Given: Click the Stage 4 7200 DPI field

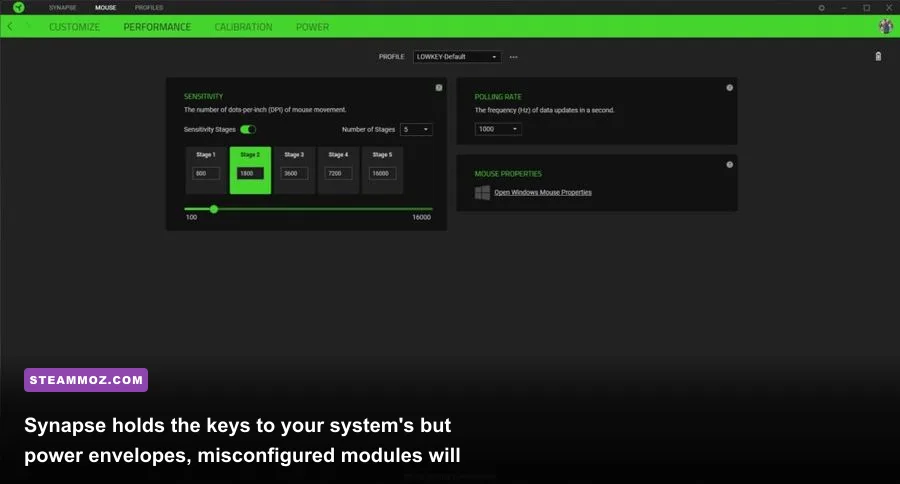Looking at the screenshot, I should point(339,173).
